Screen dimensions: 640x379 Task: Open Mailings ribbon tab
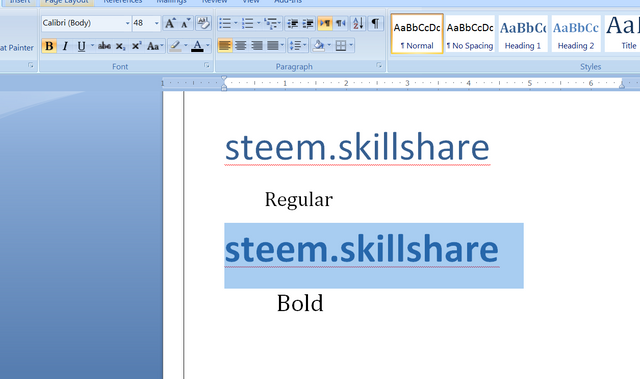(x=171, y=2)
